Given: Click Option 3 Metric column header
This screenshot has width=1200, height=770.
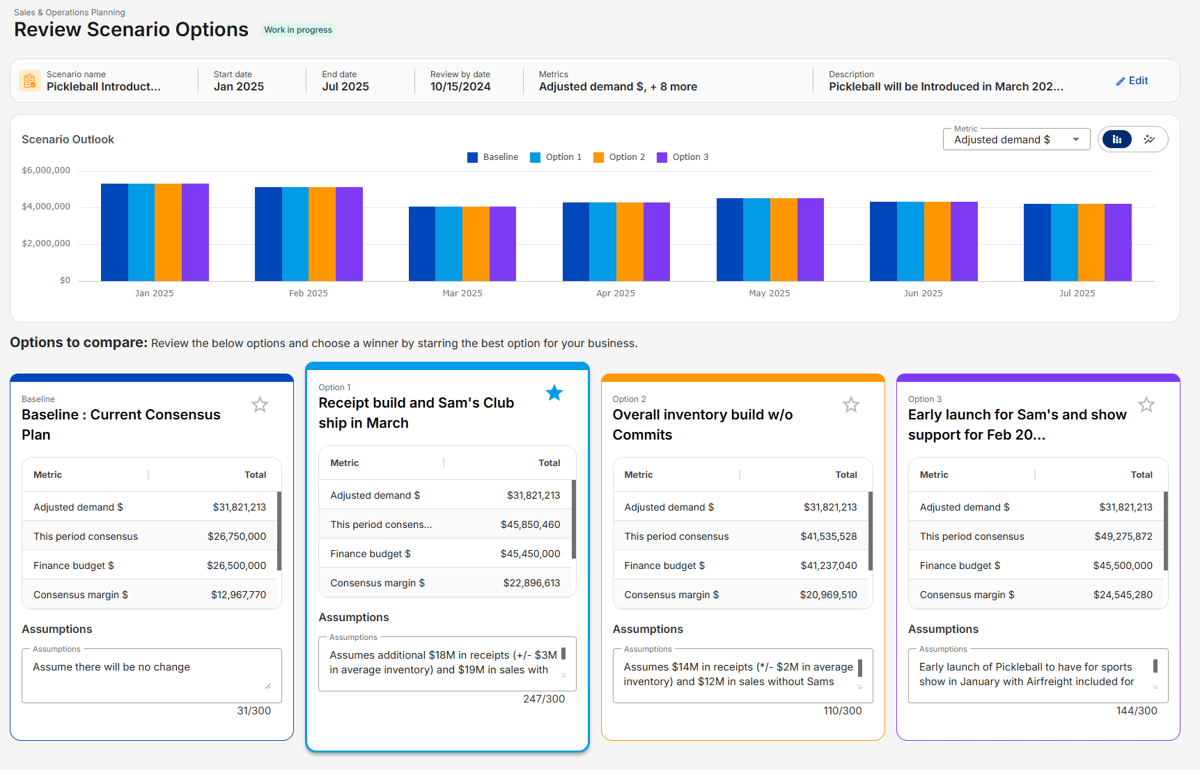Looking at the screenshot, I should pos(934,475).
